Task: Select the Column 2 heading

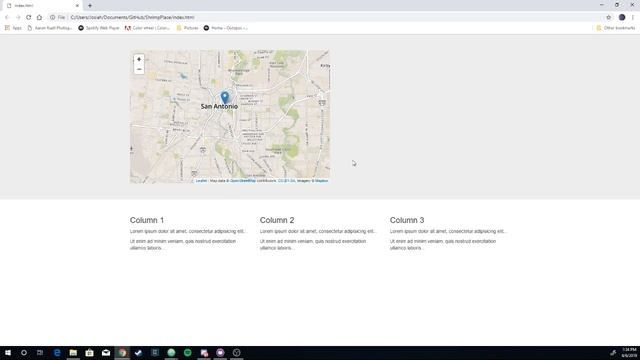Action: (x=277, y=220)
